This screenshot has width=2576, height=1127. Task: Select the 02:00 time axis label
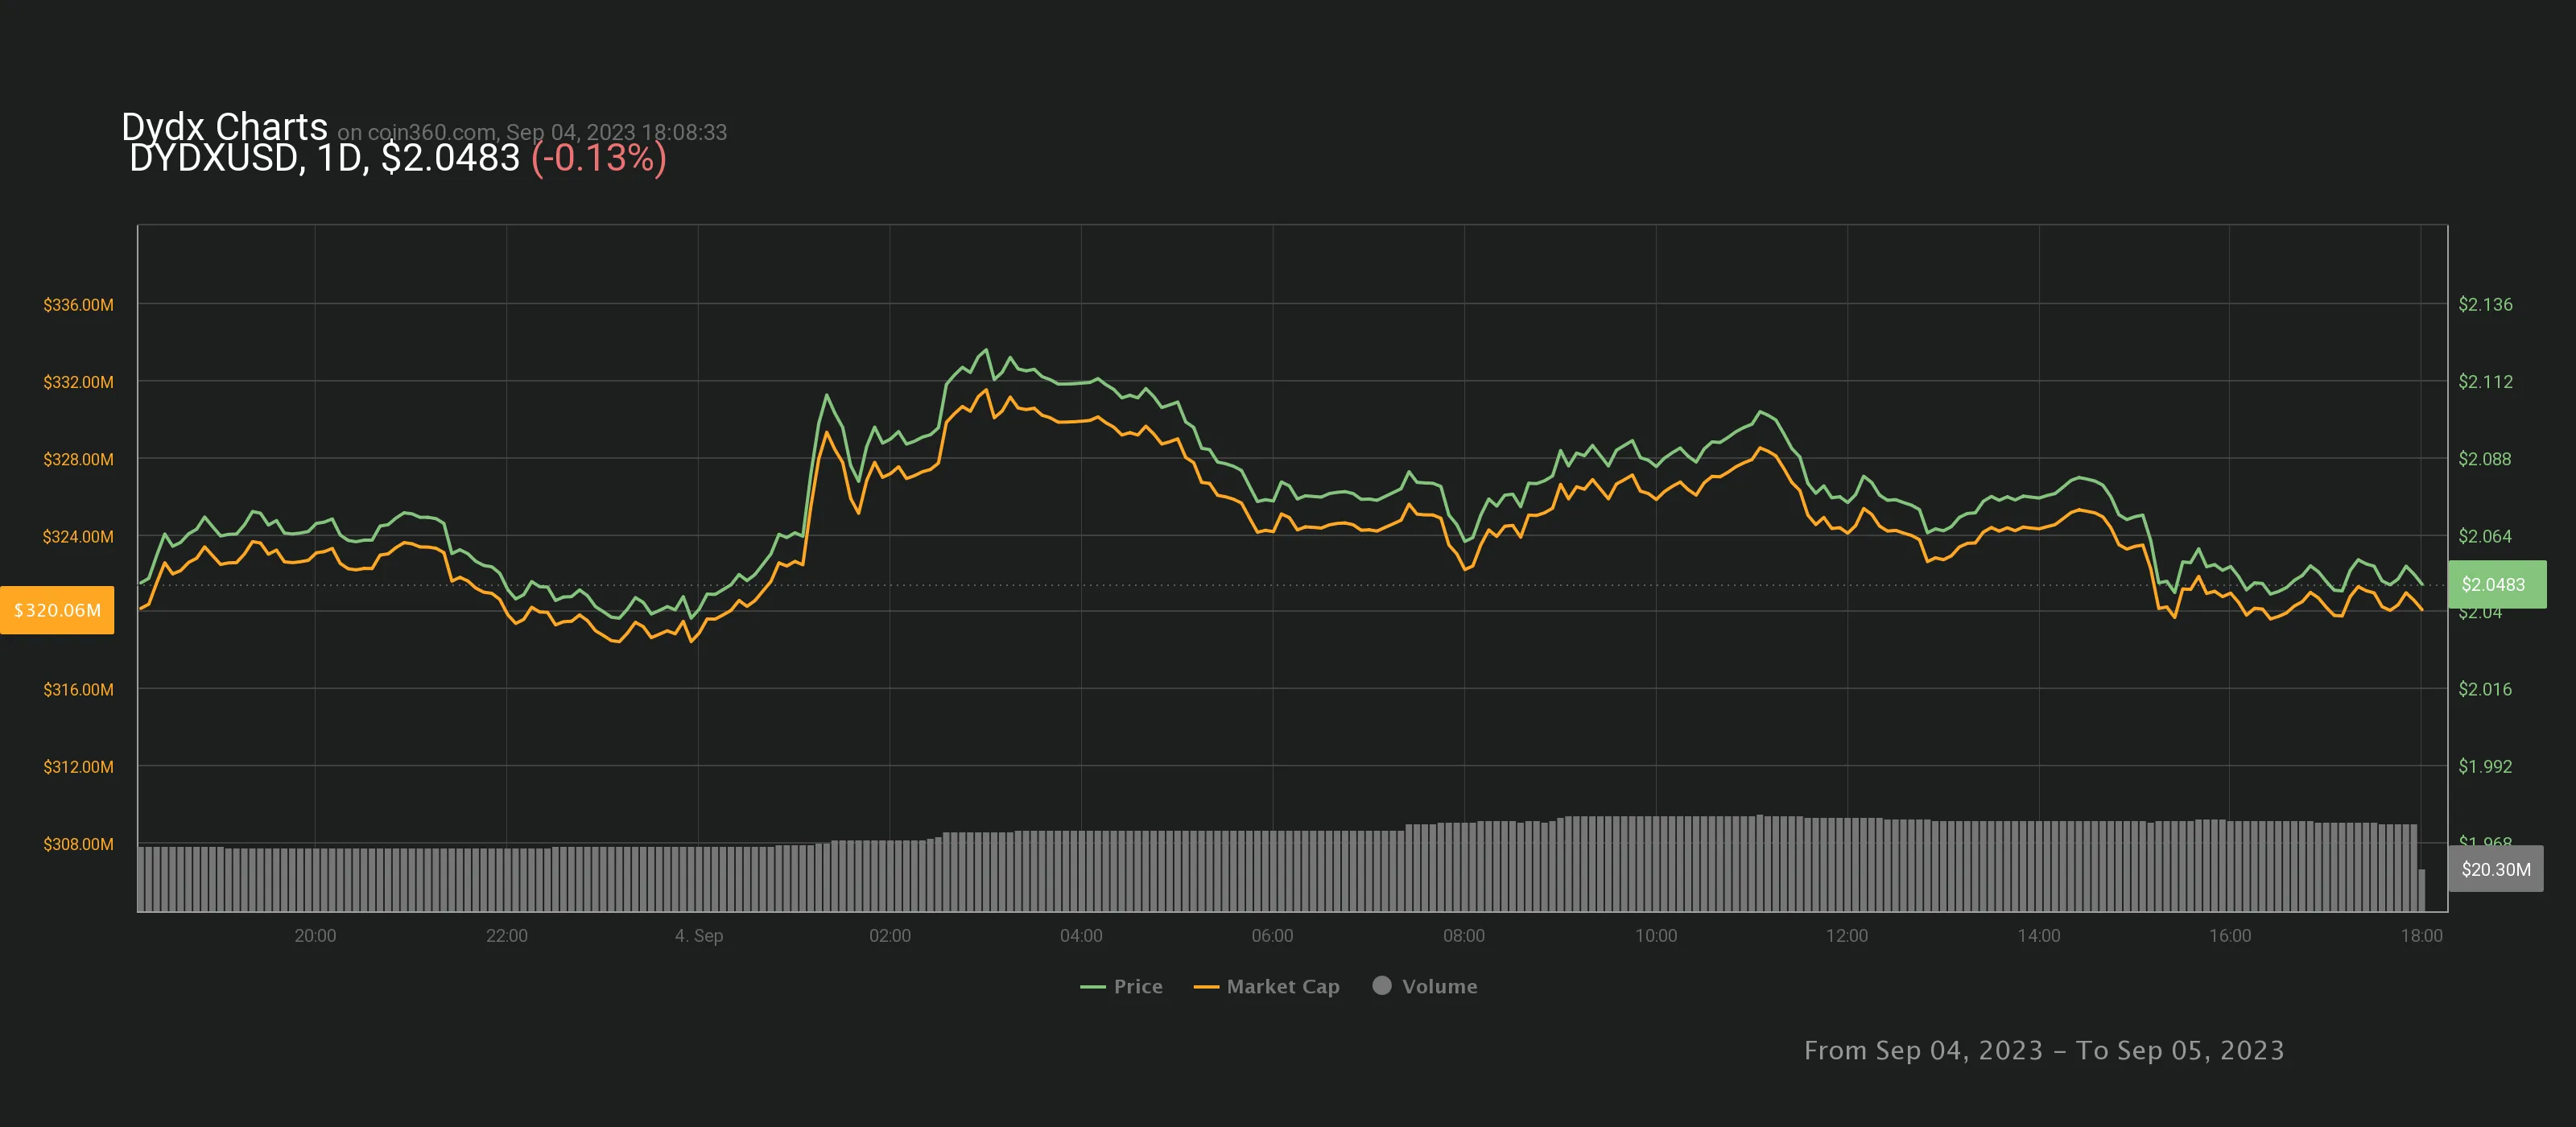(x=889, y=935)
